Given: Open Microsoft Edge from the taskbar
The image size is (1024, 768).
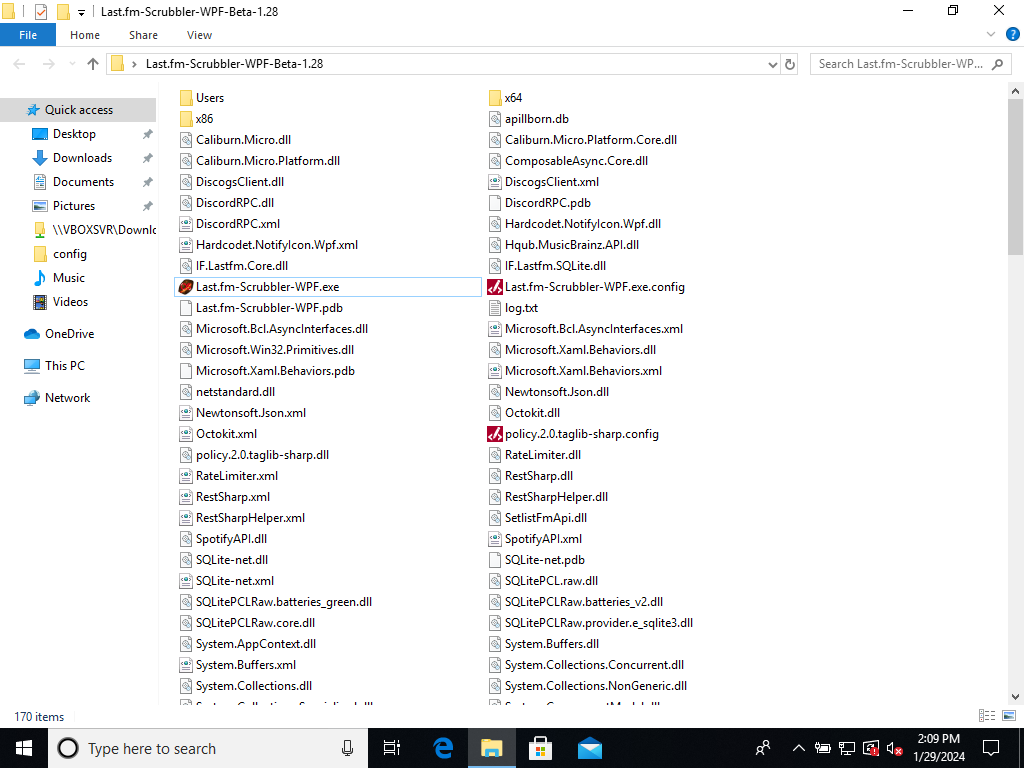Looking at the screenshot, I should pos(442,748).
